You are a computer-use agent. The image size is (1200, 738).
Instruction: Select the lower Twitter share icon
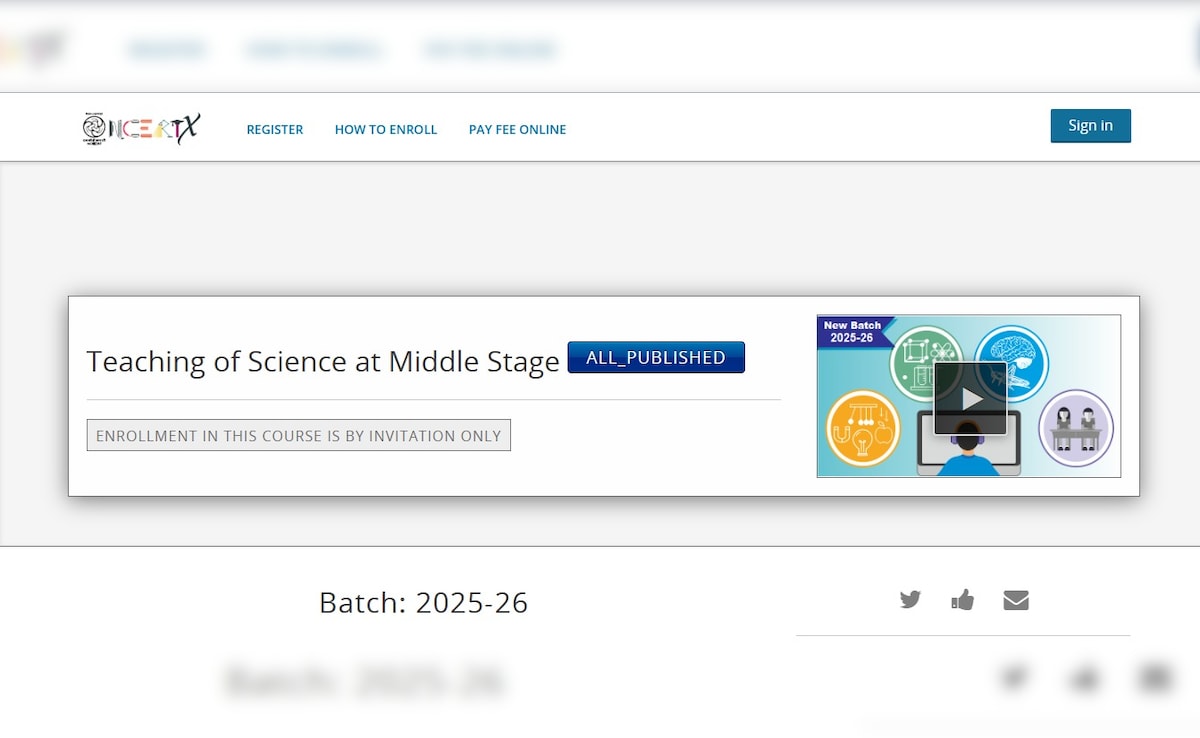[1014, 678]
